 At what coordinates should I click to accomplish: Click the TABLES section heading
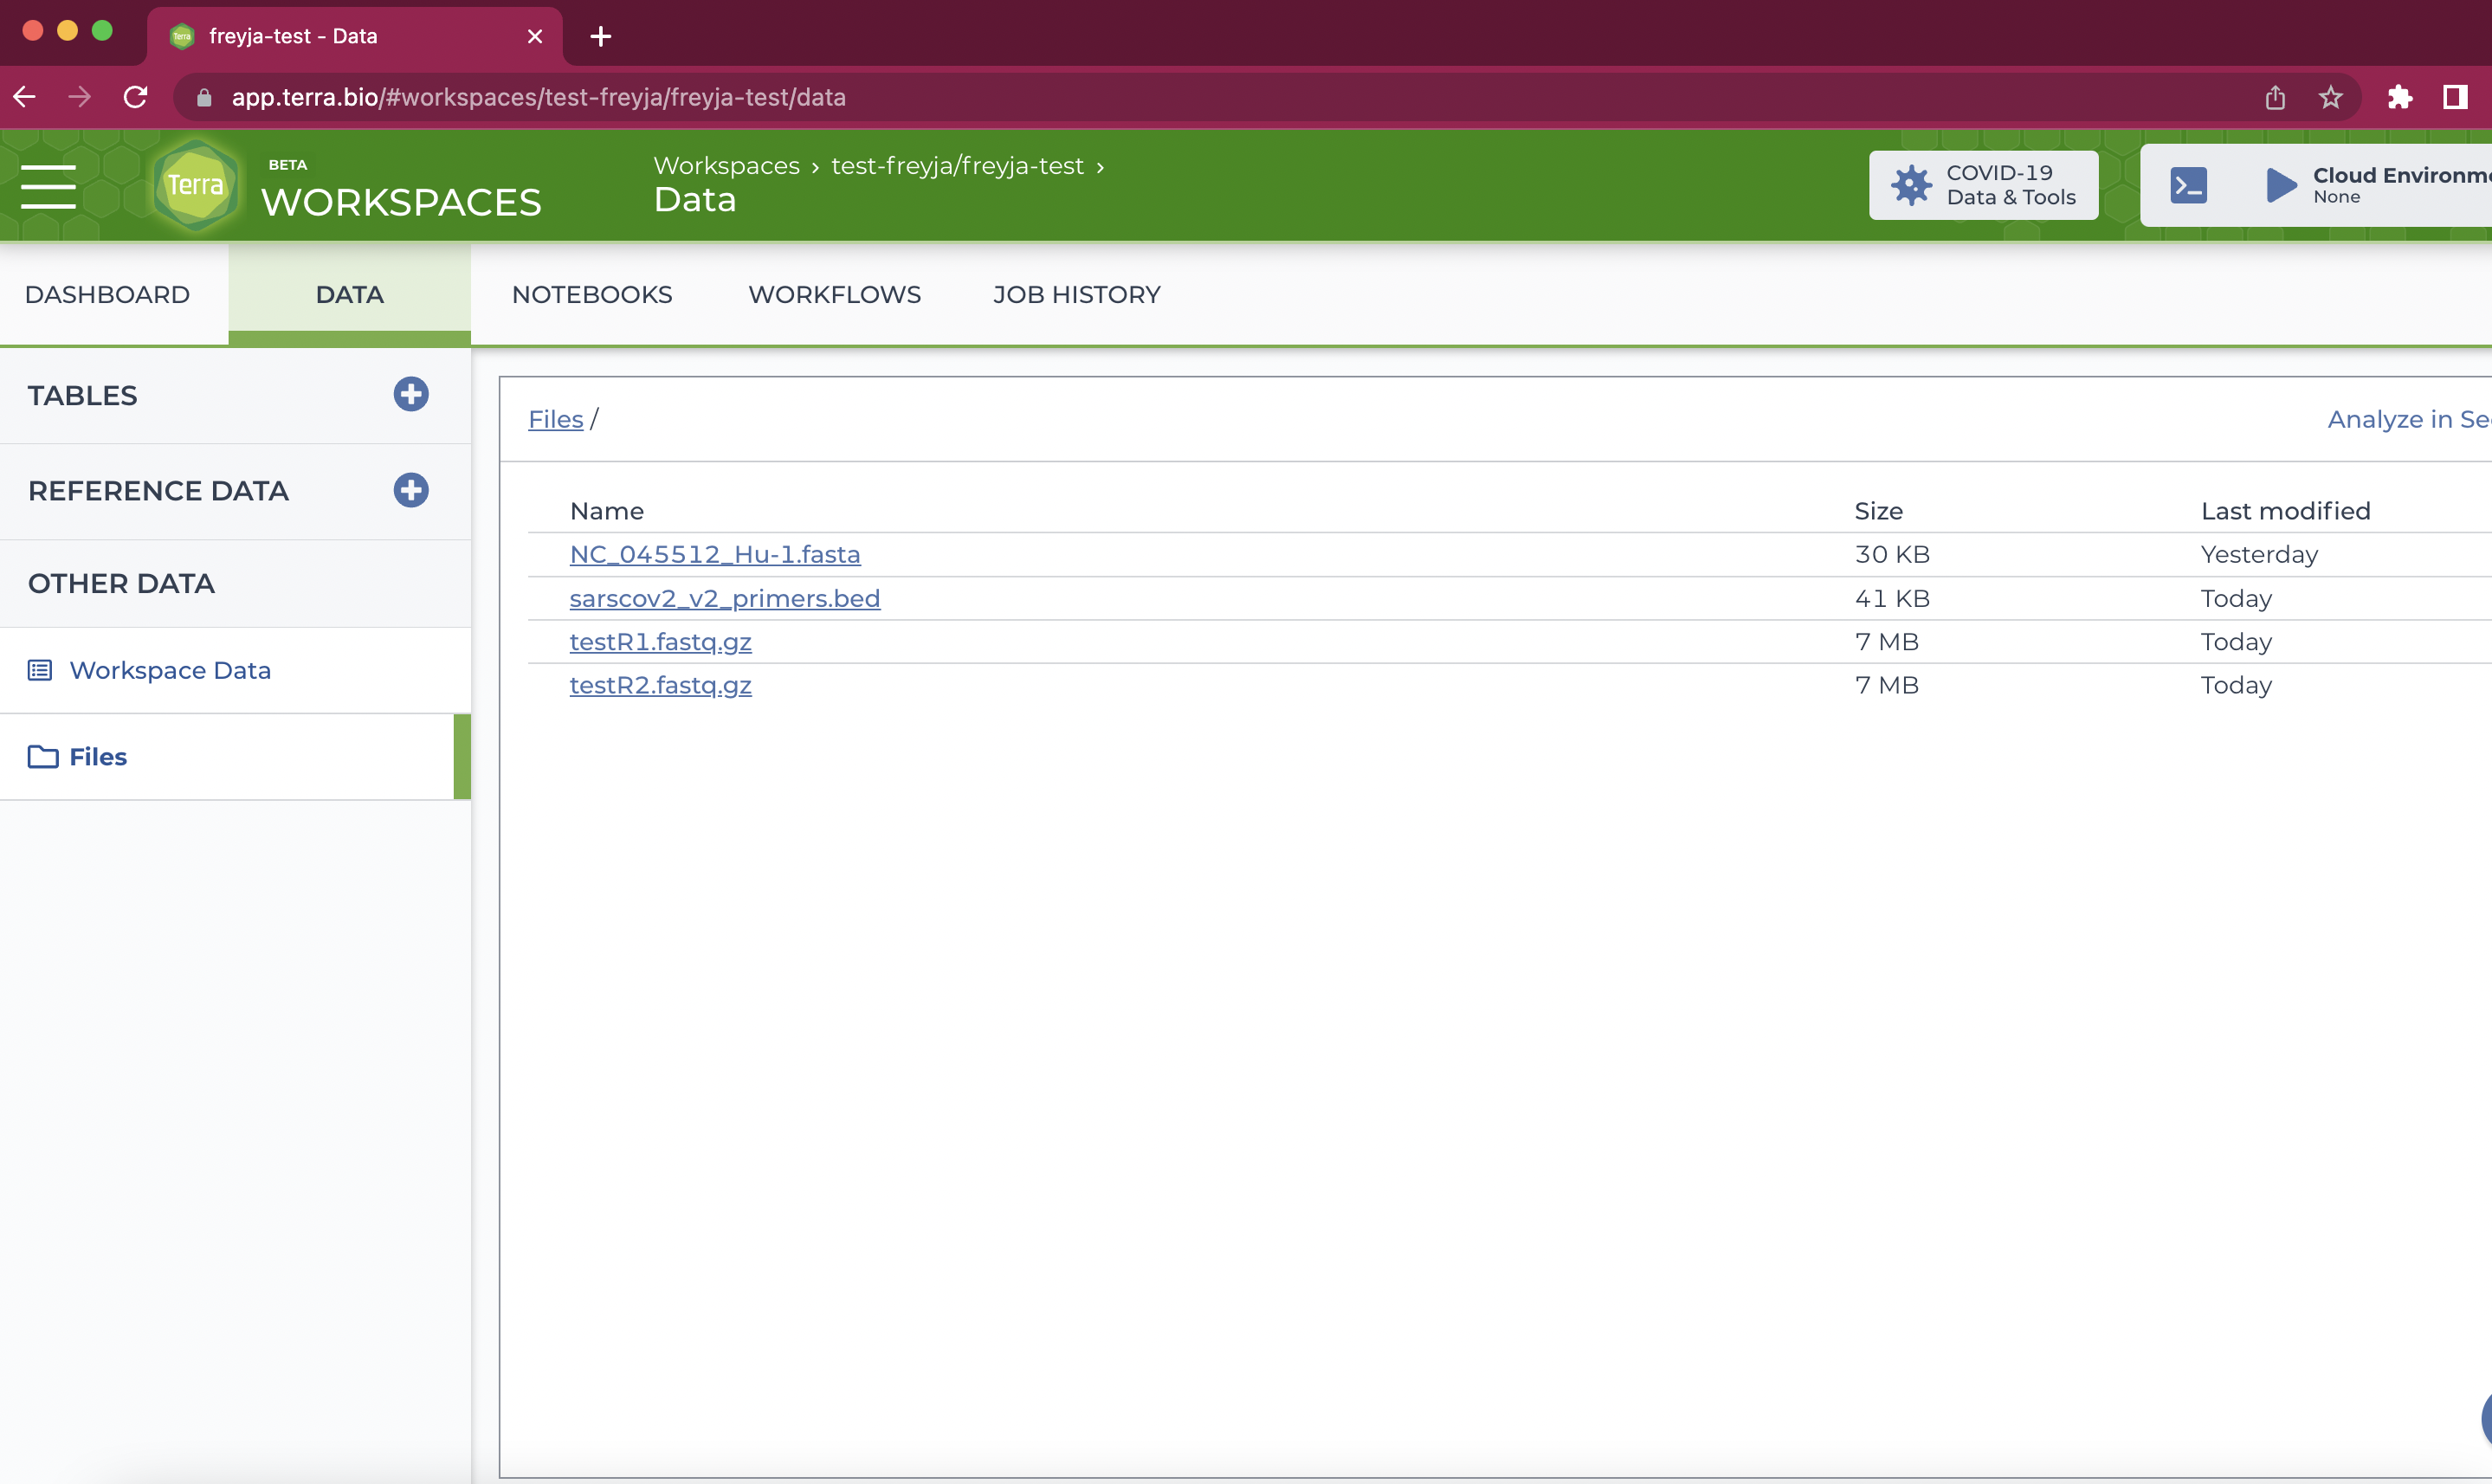point(83,395)
